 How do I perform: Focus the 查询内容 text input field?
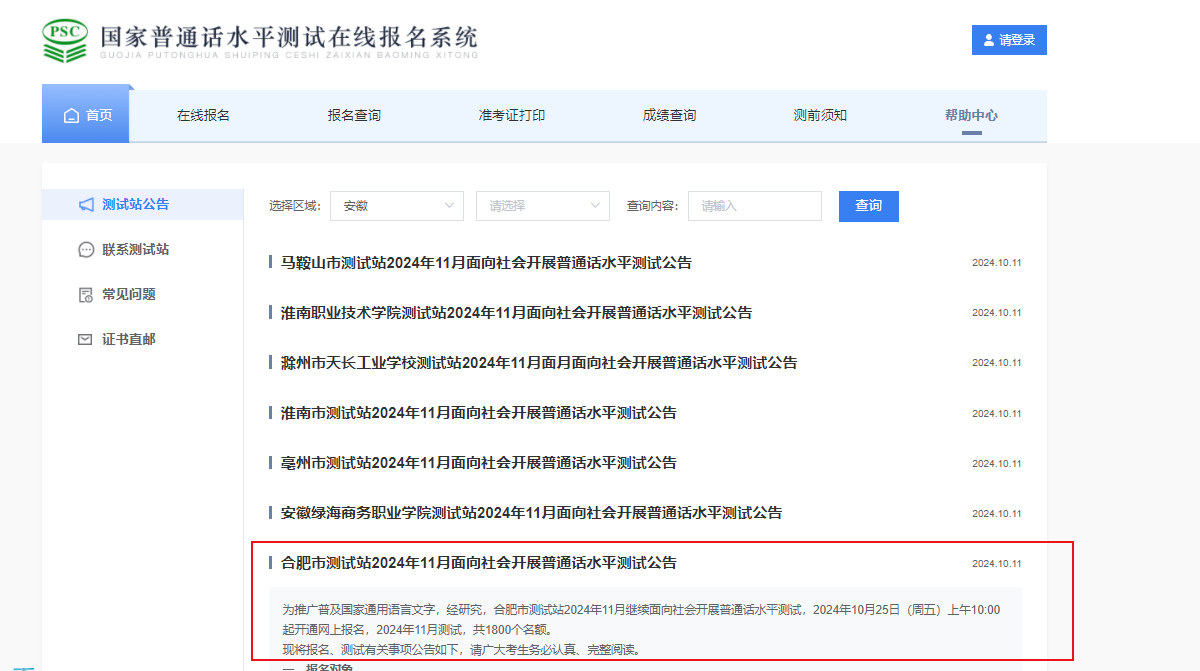point(754,206)
